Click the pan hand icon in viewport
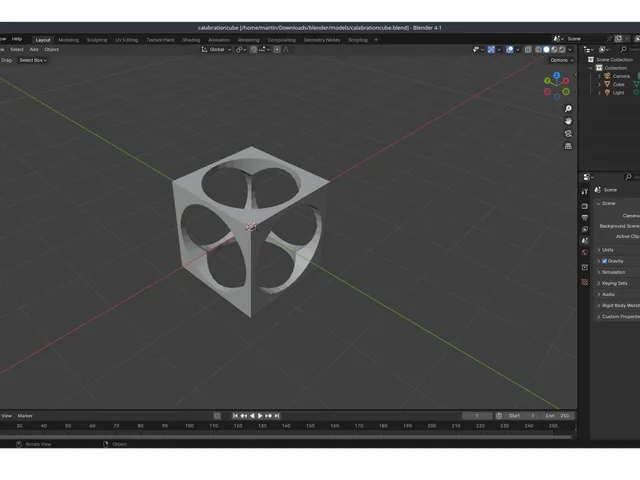Viewport: 640px width, 480px height. click(568, 121)
